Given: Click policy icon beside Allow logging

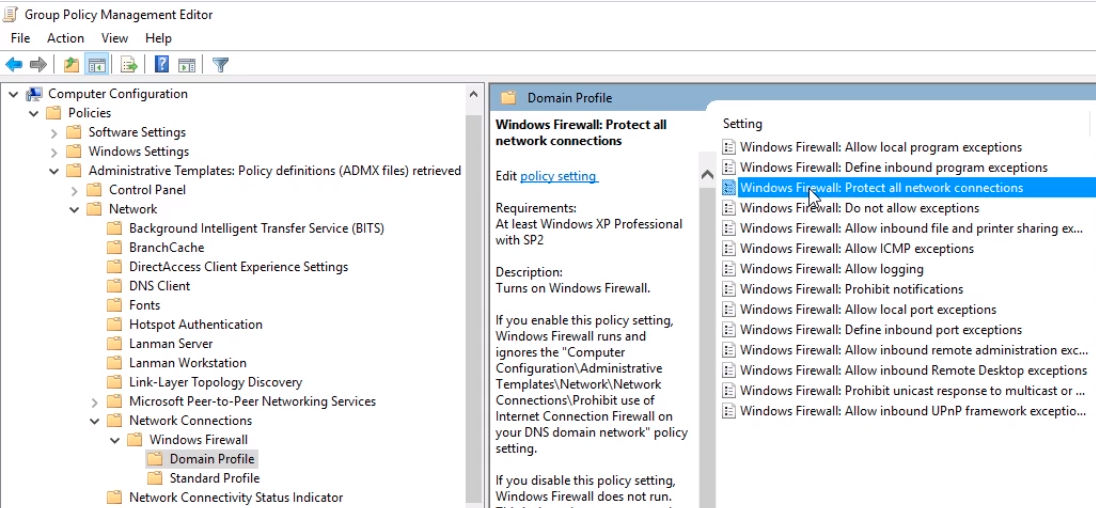Looking at the screenshot, I should point(729,269).
